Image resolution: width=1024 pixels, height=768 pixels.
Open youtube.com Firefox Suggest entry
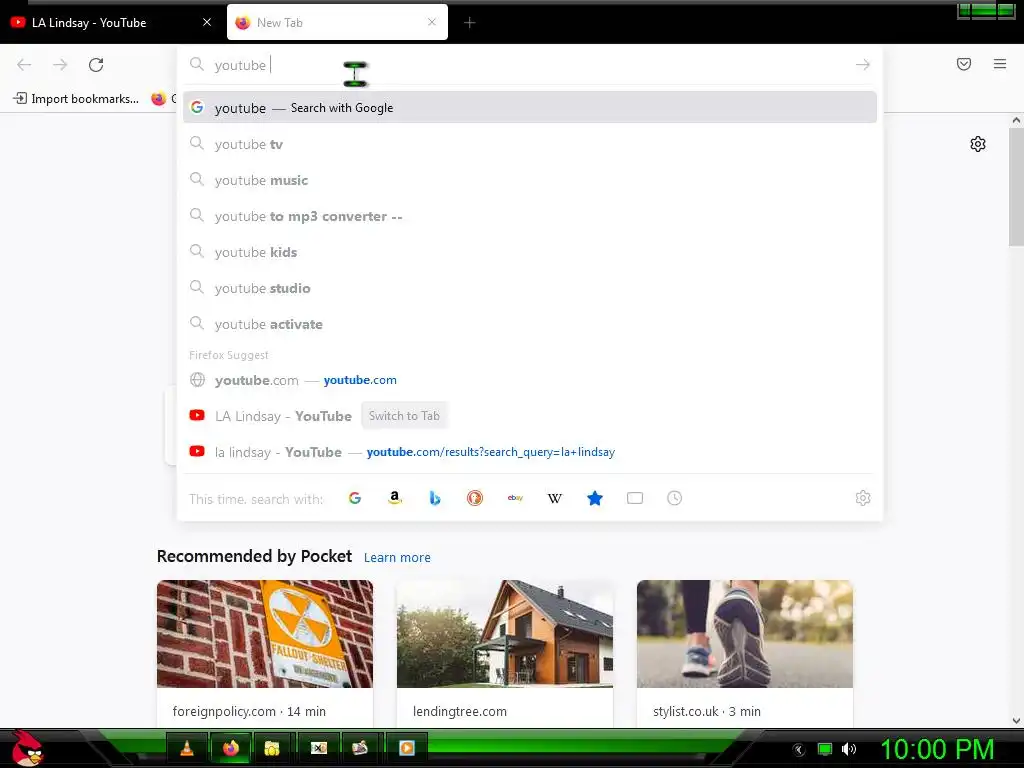coord(530,380)
